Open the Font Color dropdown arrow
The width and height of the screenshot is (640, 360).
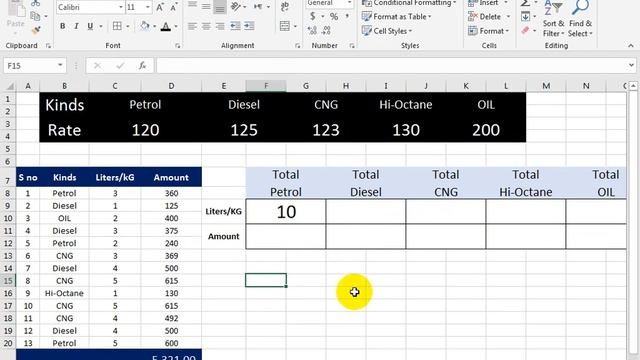coord(176,27)
